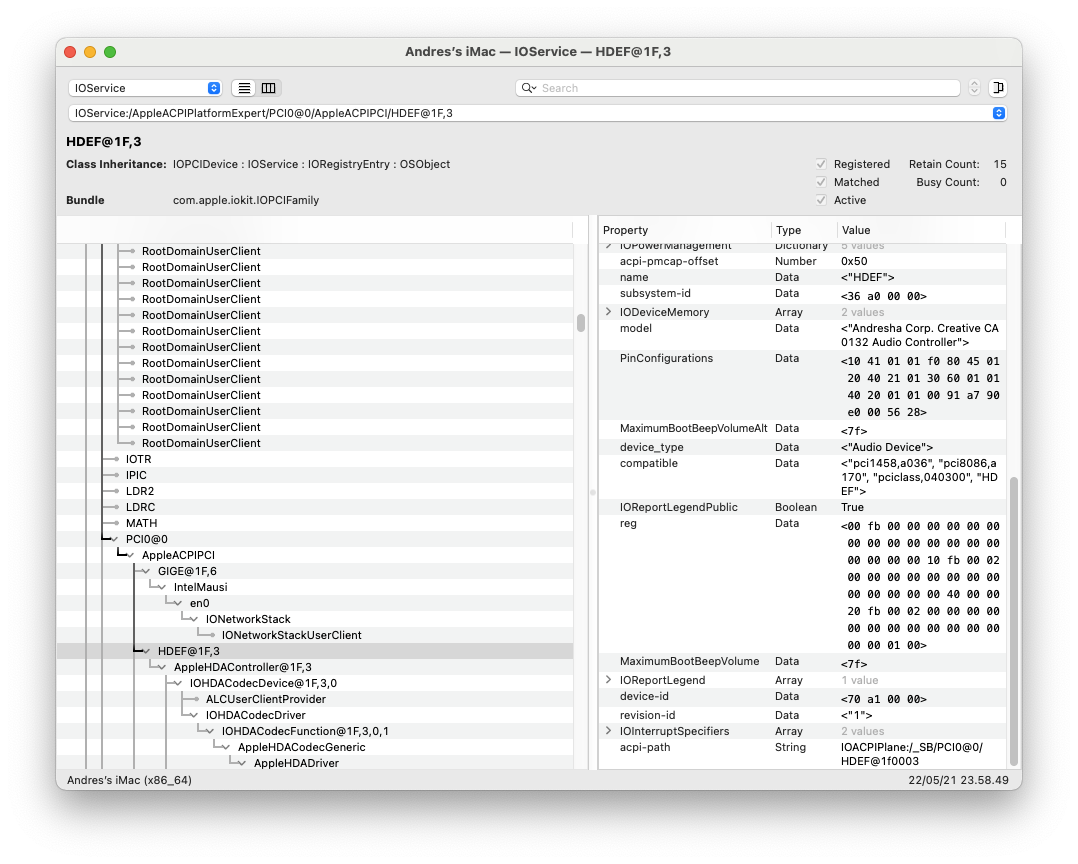Open the search magnifier options menu

(x=527, y=87)
